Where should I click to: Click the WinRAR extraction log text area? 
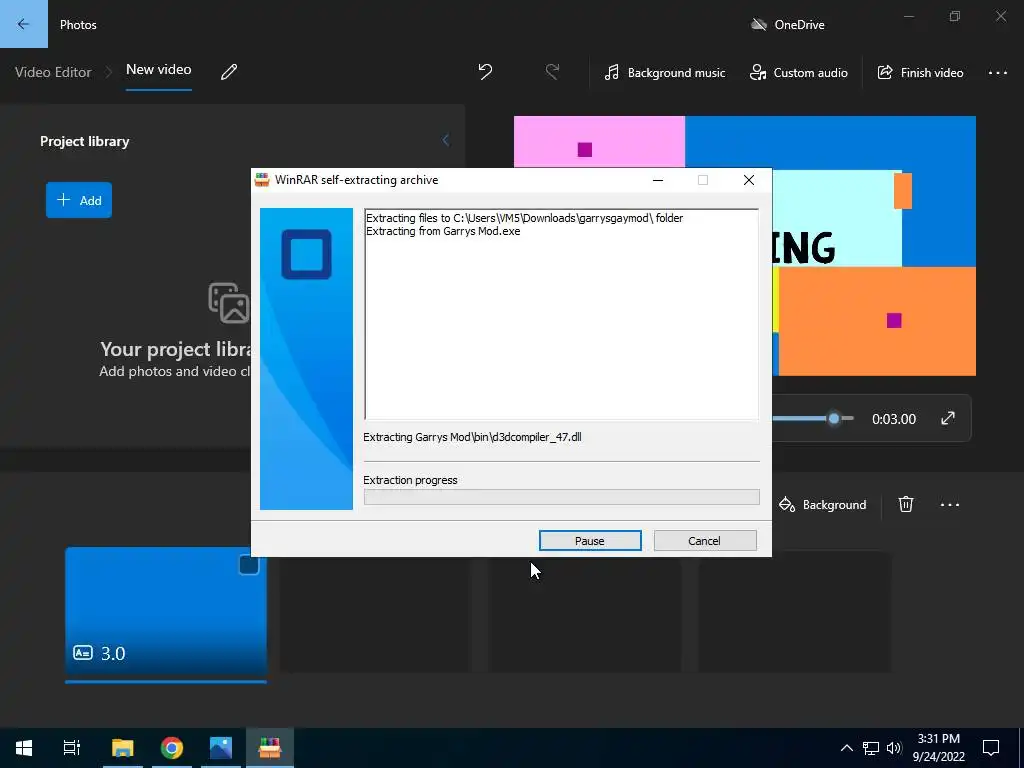click(561, 314)
